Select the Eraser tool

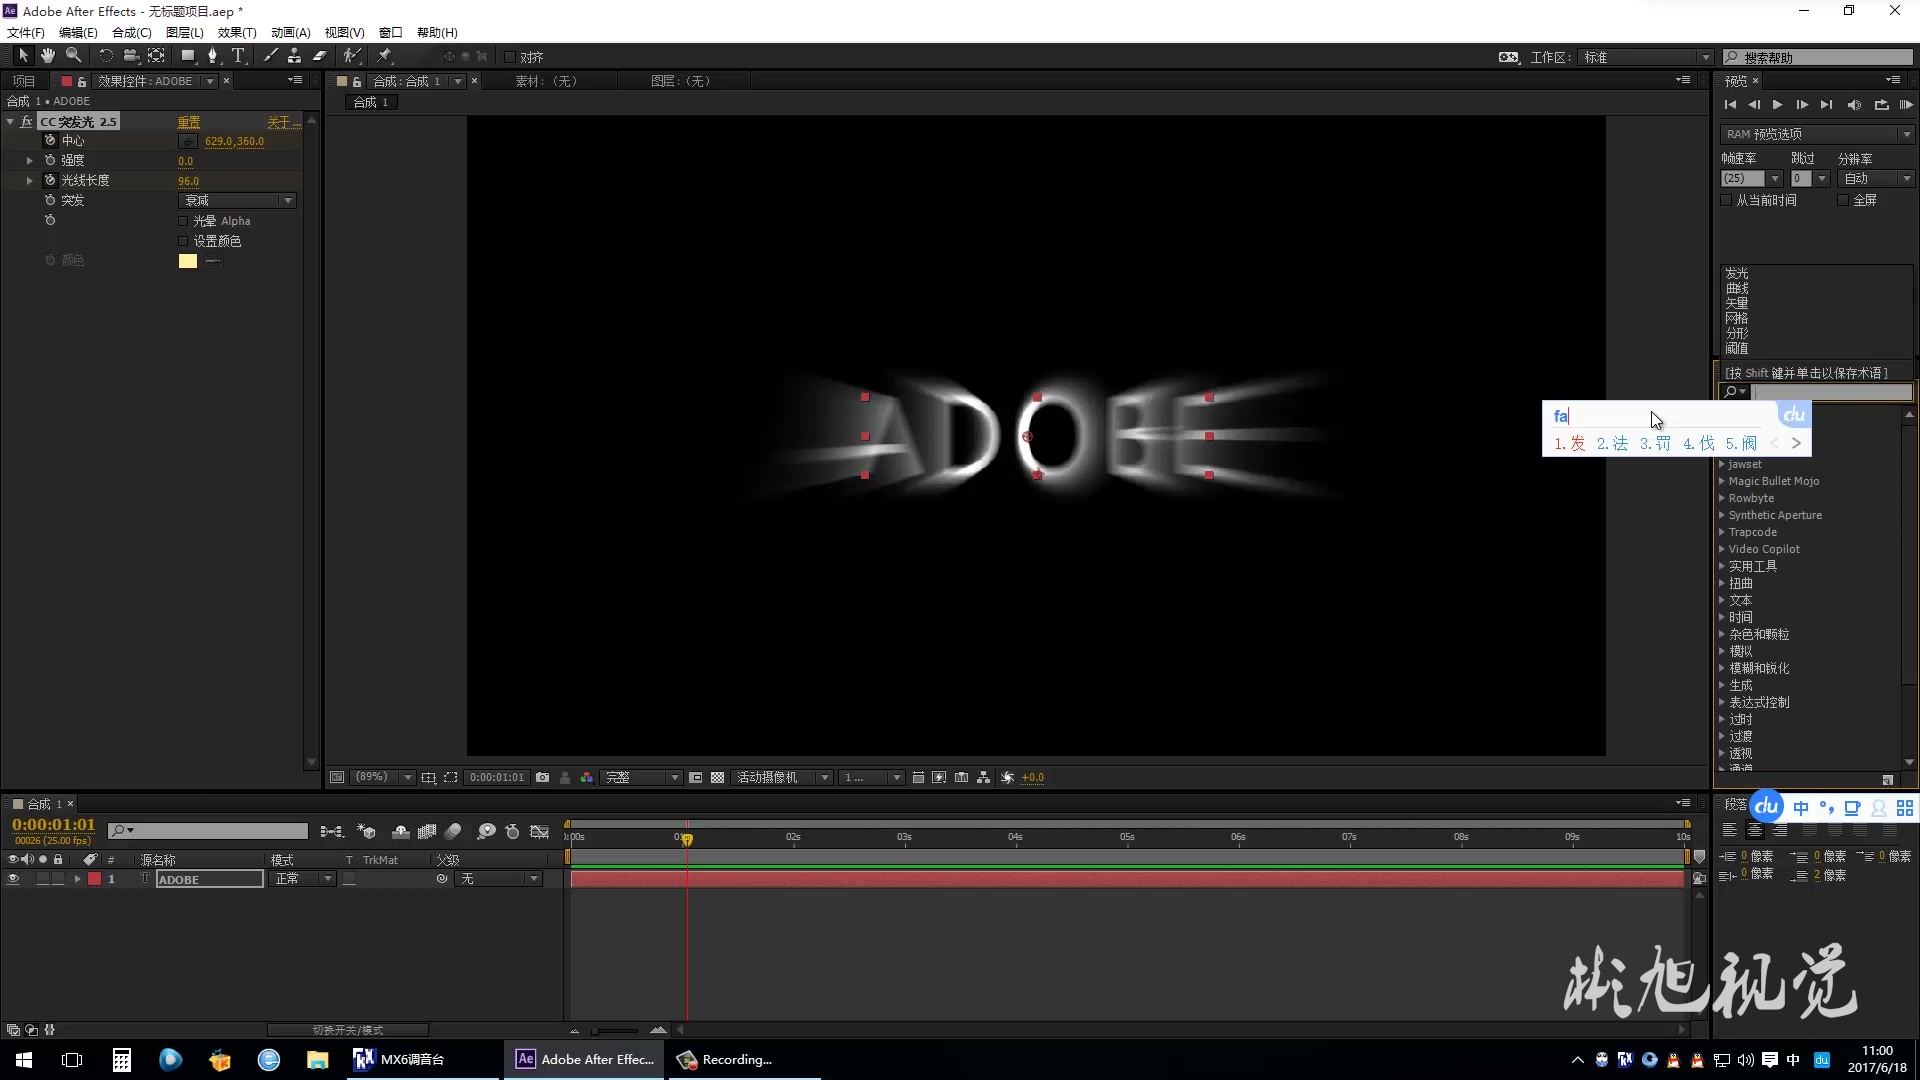tap(320, 56)
